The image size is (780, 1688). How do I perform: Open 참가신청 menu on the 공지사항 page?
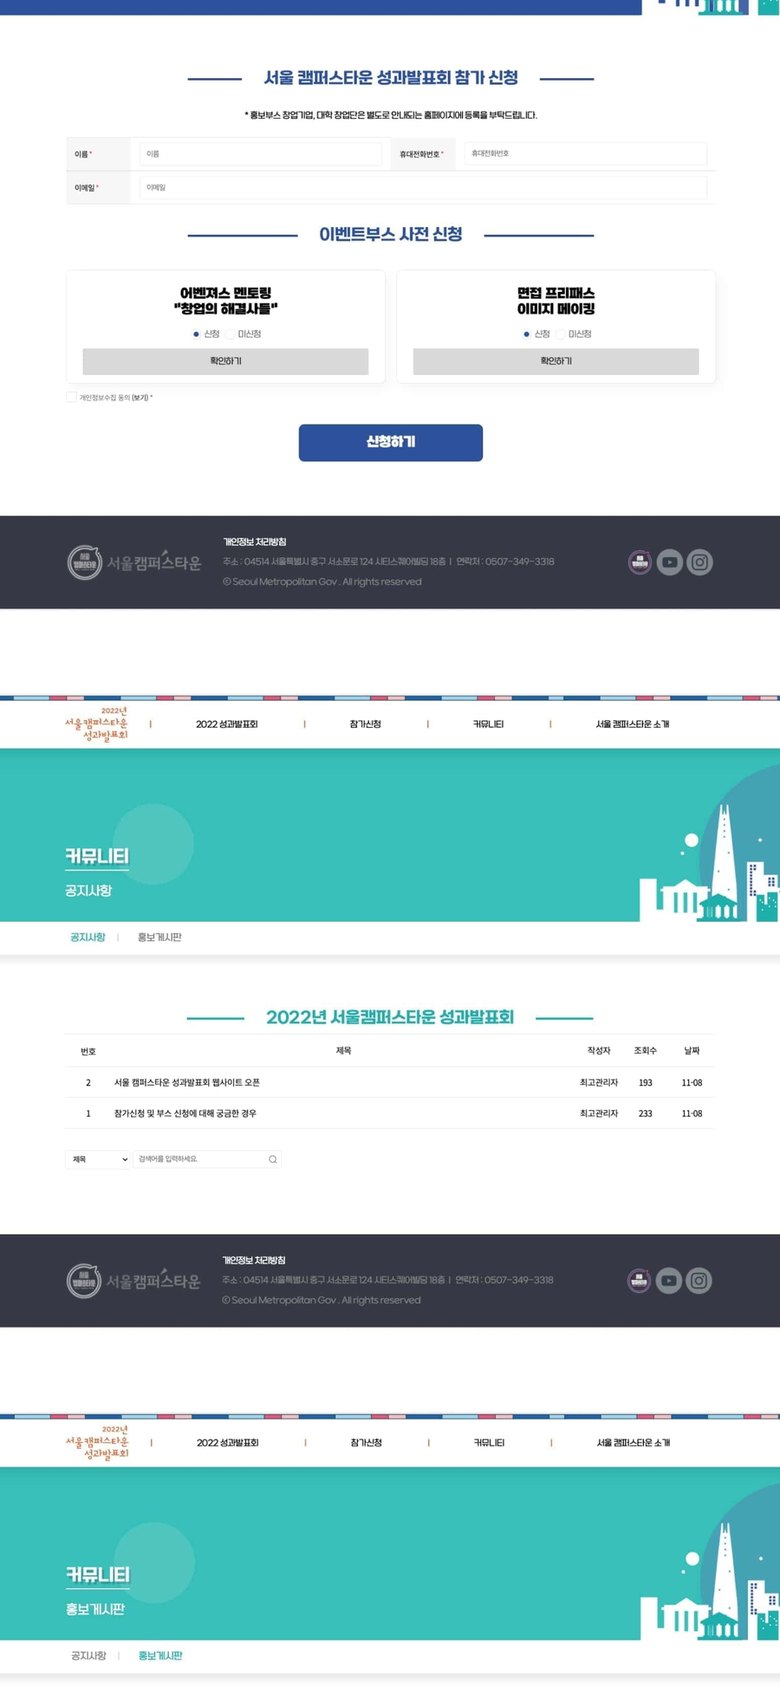tap(366, 724)
